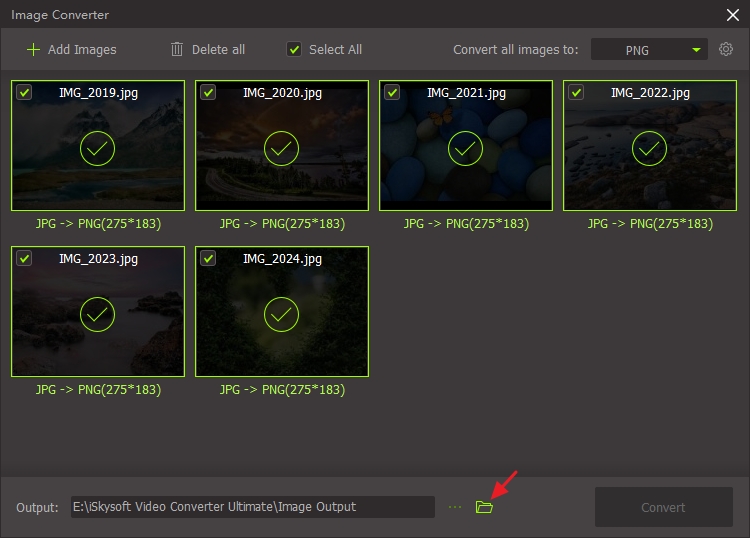Screen dimensions: 750x538
Task: Close the Image Converter window
Action: point(731,14)
